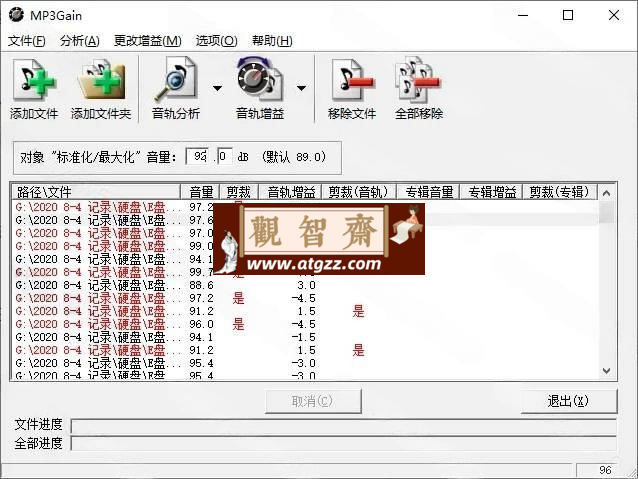Viewport: 638px width, 479px height.
Task: Maximize the MP3Gain window
Action: 568,15
